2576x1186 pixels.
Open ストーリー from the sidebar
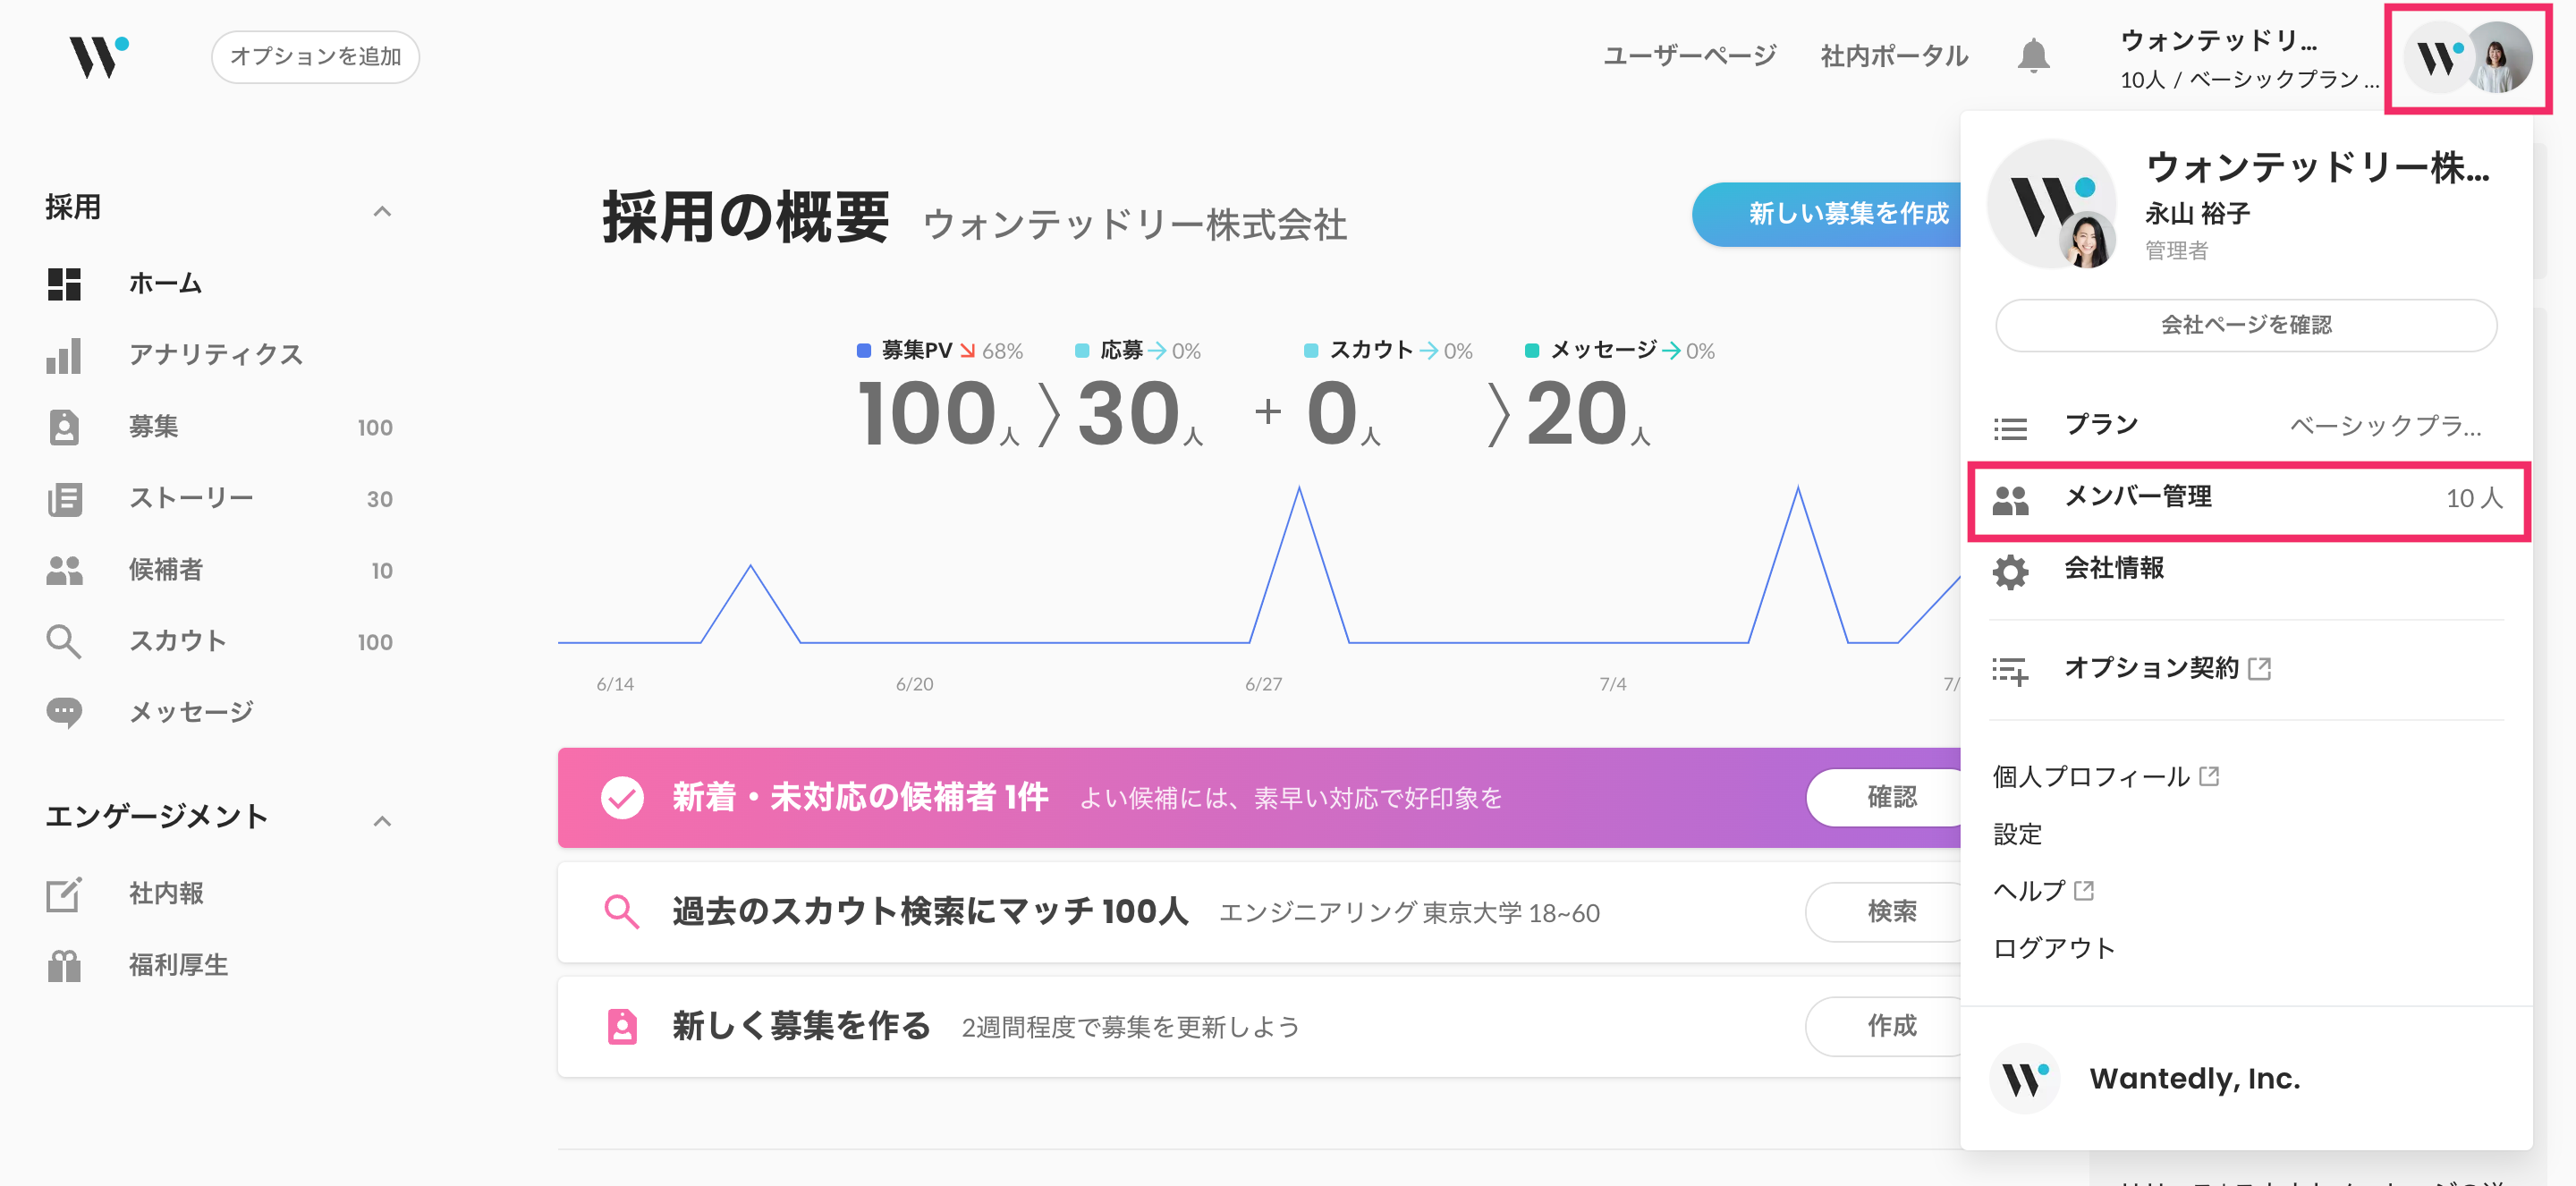[x=190, y=498]
